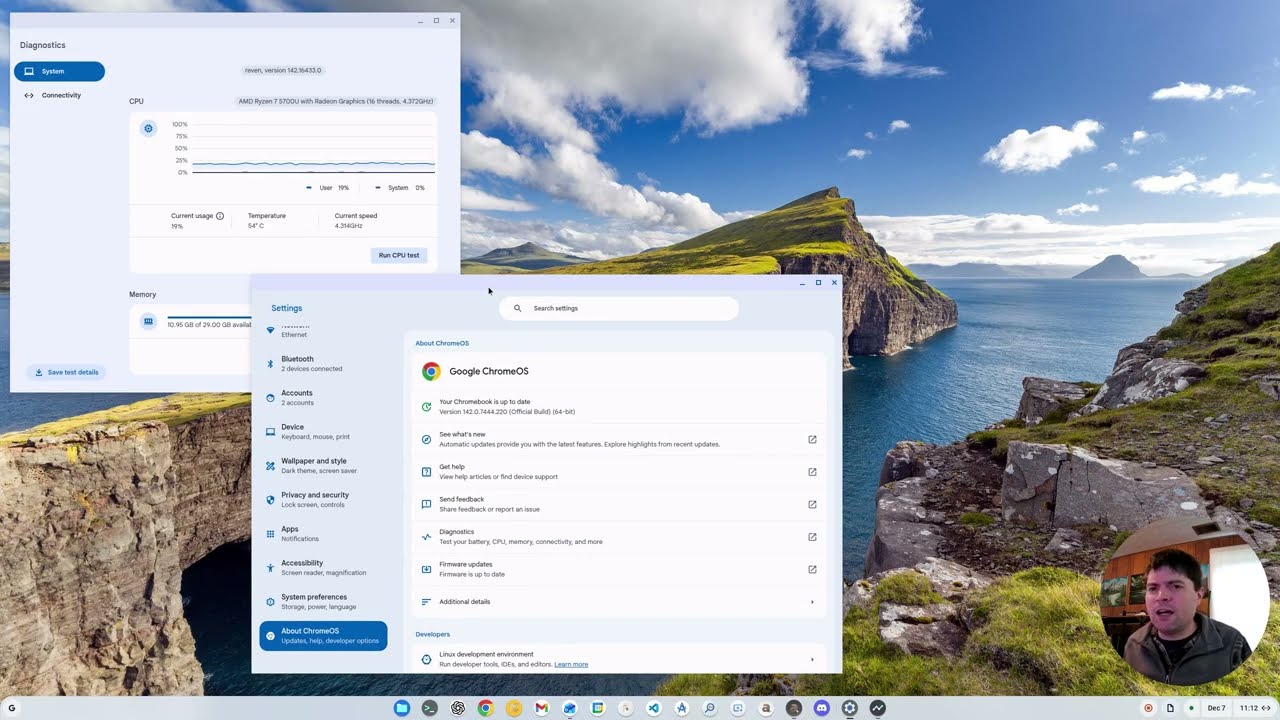The width and height of the screenshot is (1280, 720).
Task: Click the Learn more link
Action: click(x=571, y=664)
